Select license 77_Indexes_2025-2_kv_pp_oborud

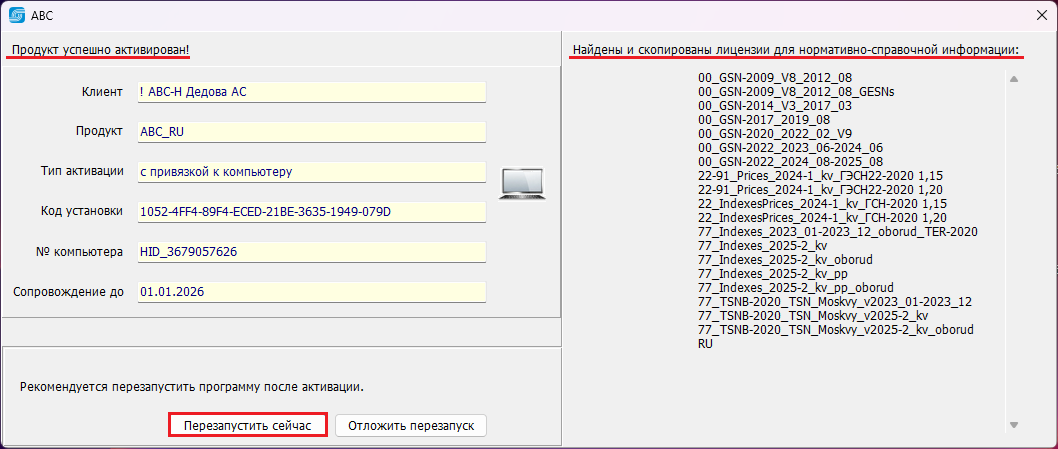tap(796, 288)
